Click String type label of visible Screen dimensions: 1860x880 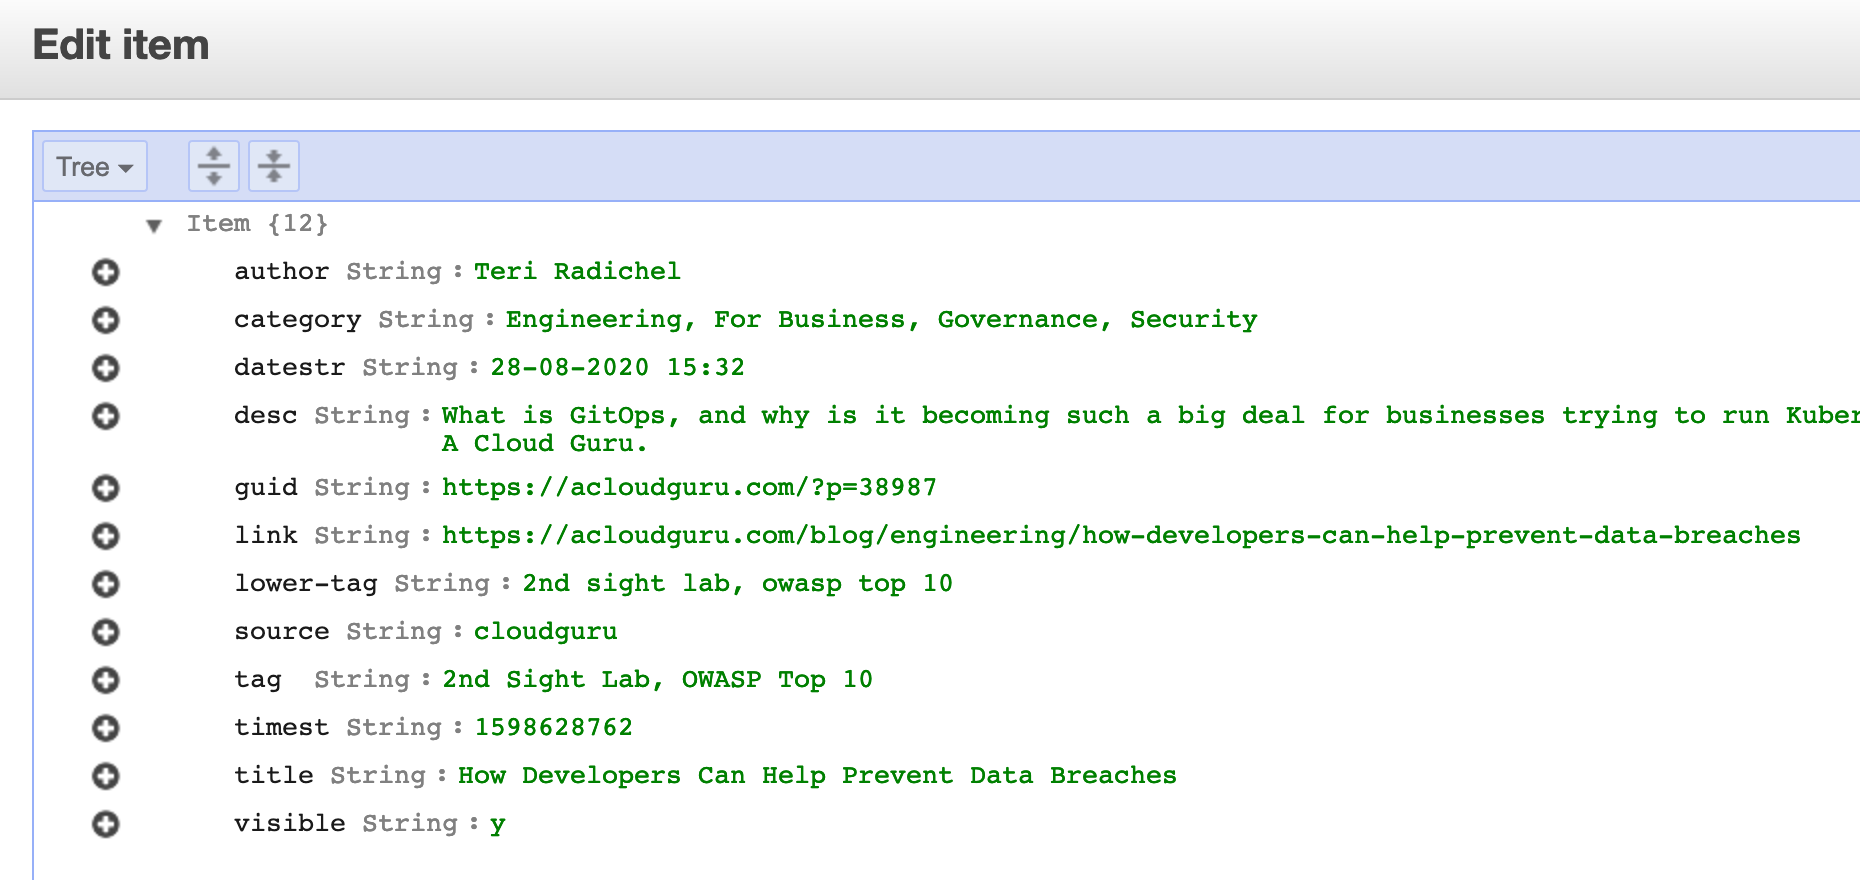pos(410,823)
